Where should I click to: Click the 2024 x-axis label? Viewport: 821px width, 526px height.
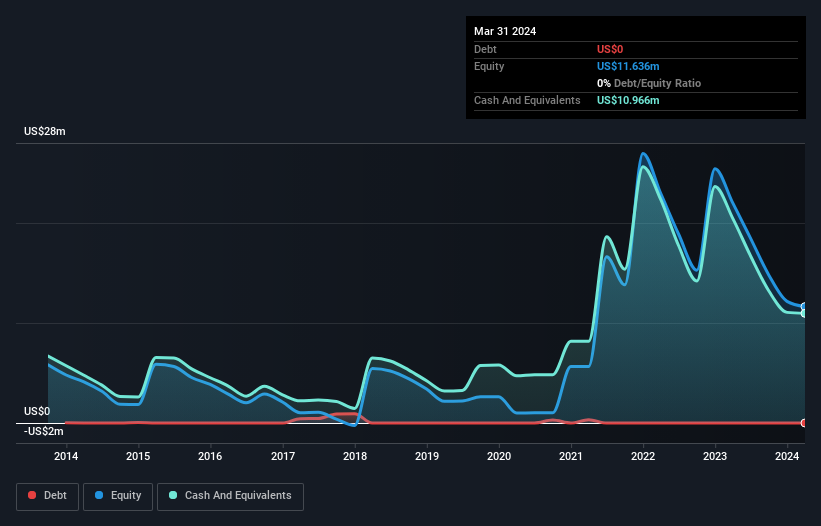click(787, 456)
